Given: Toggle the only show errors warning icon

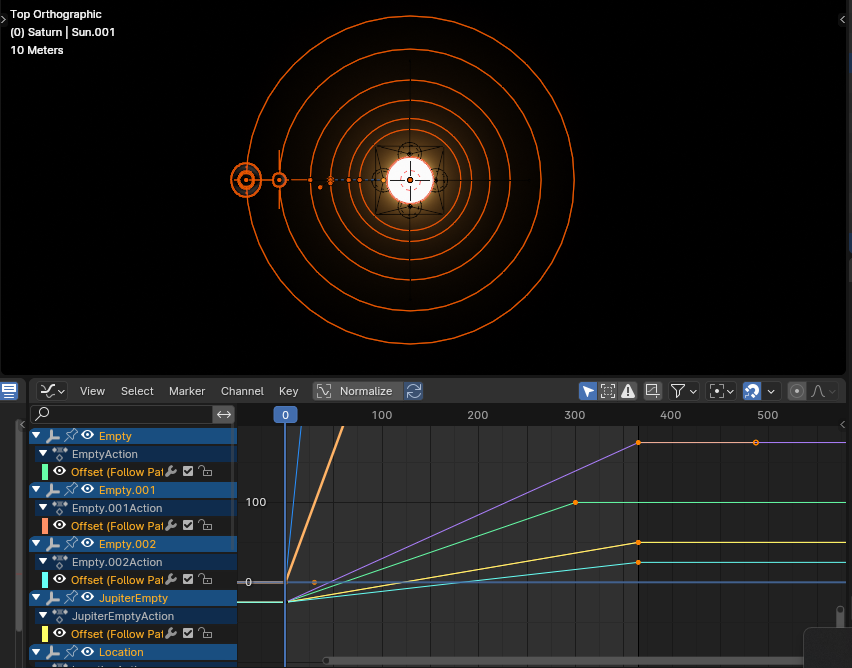Looking at the screenshot, I should tap(628, 391).
